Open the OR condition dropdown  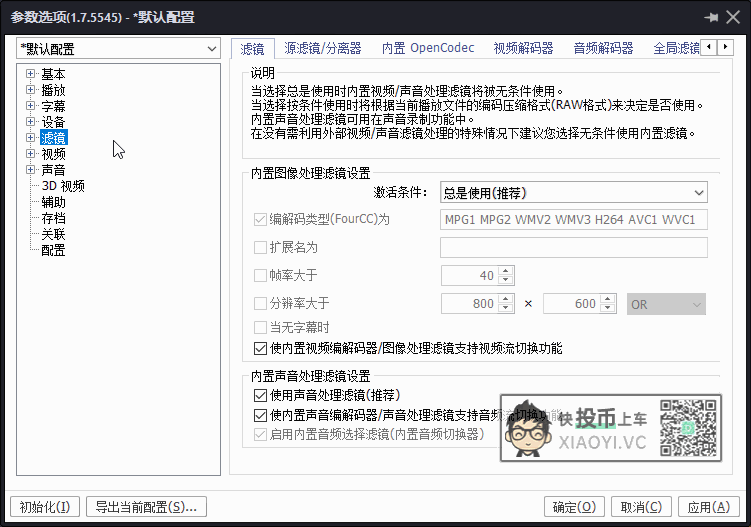666,304
